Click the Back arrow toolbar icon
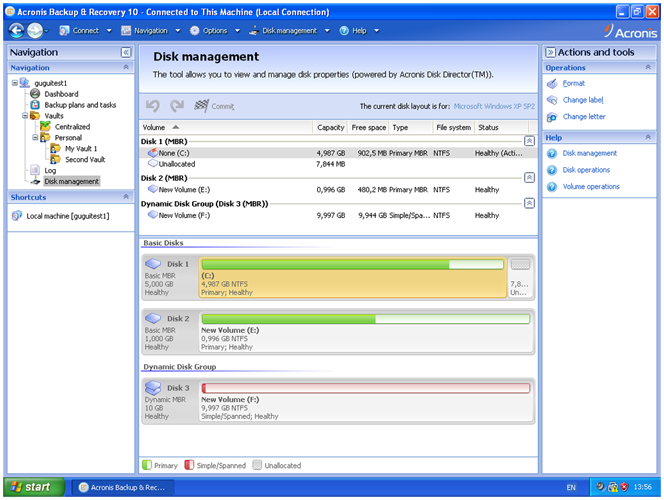 16,30
